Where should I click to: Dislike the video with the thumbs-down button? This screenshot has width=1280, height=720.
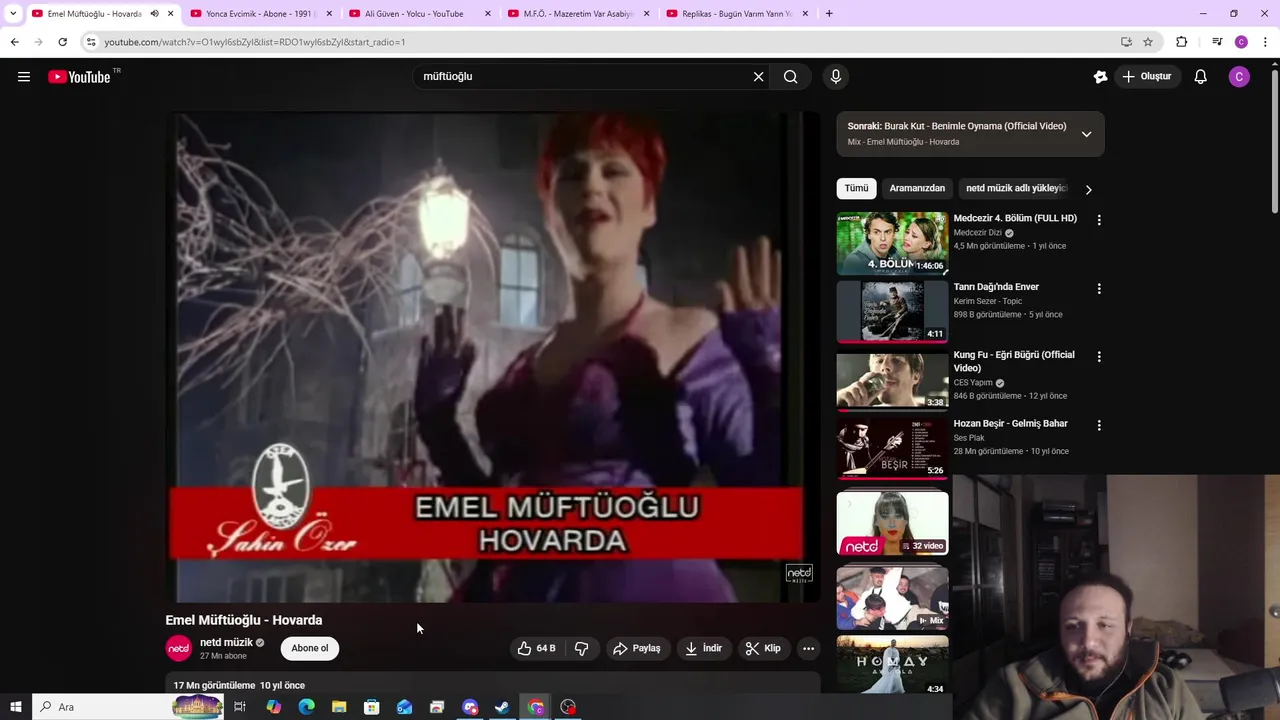pos(581,649)
